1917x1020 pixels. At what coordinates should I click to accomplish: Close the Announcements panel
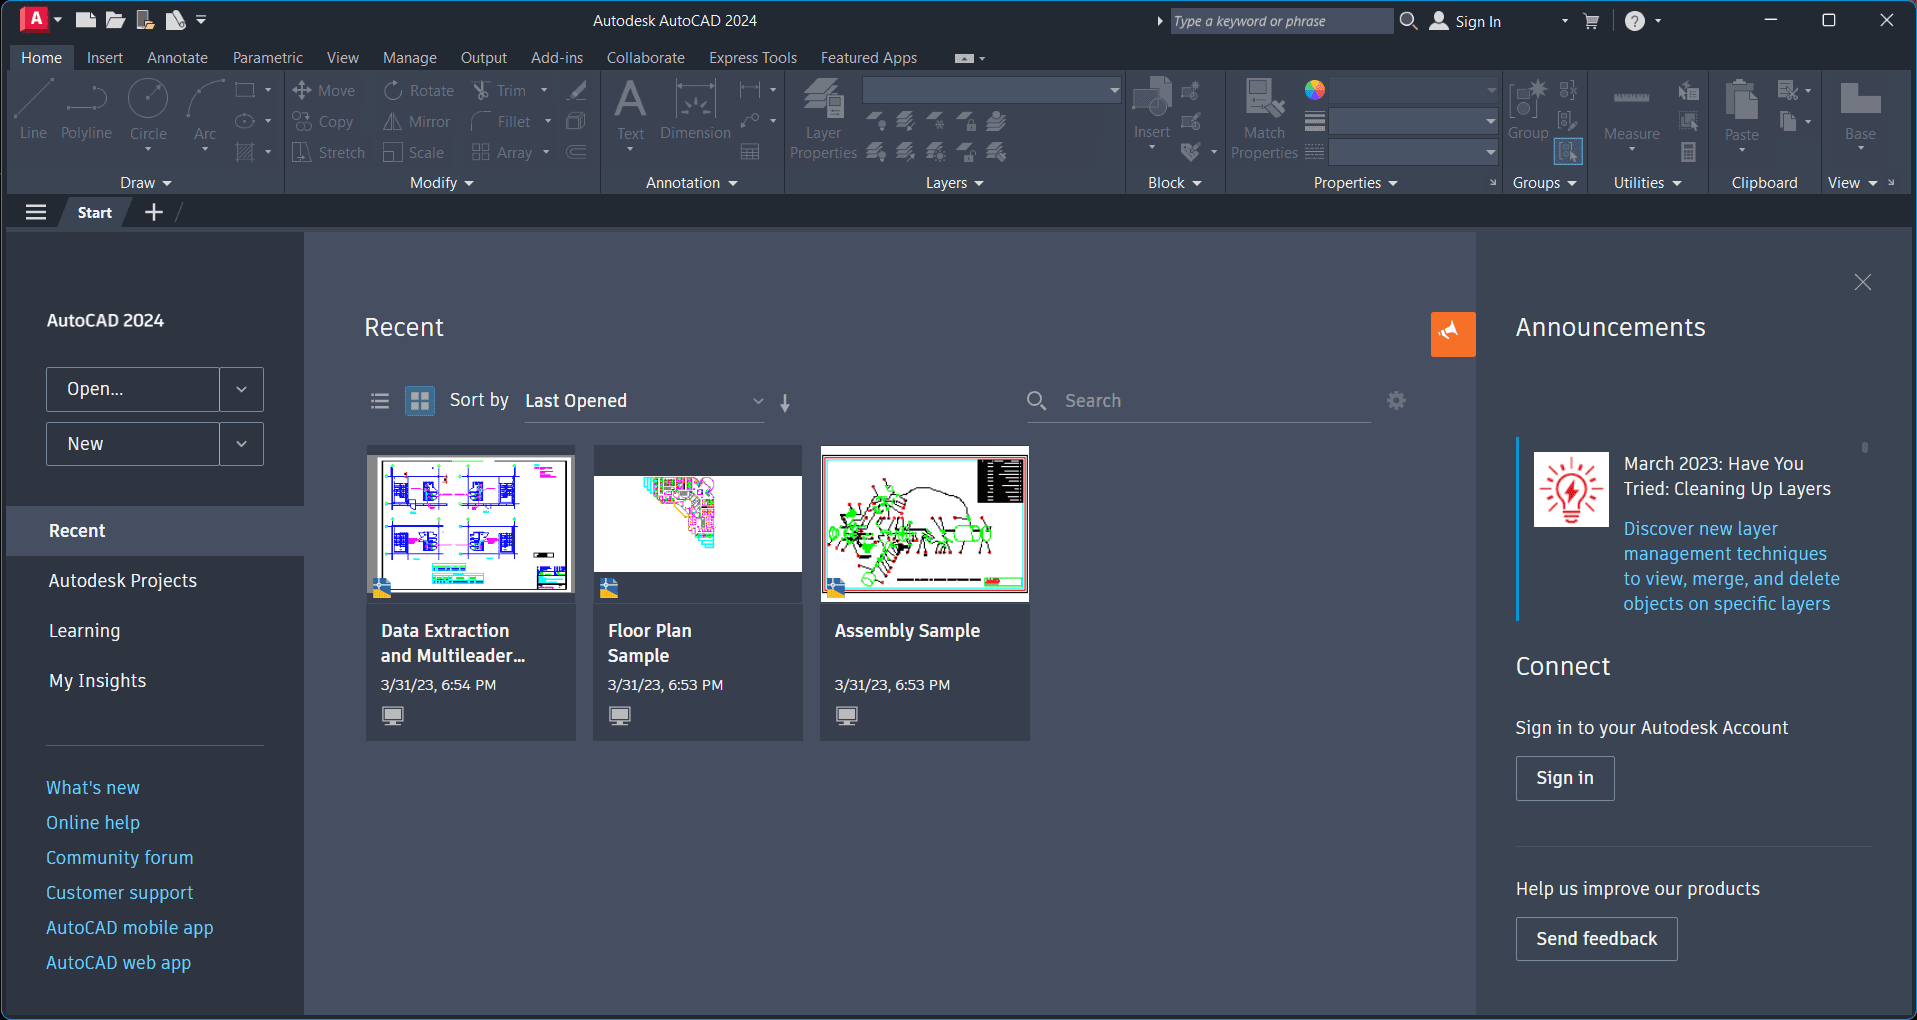(x=1862, y=282)
